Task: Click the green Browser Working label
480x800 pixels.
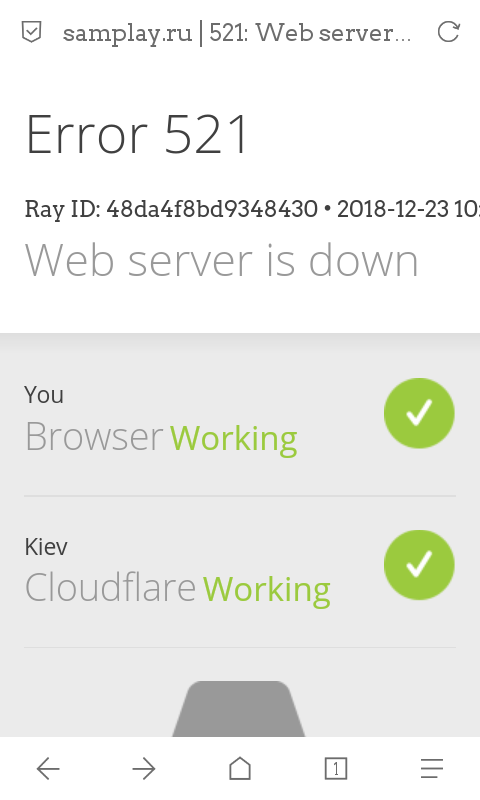Action: click(234, 438)
